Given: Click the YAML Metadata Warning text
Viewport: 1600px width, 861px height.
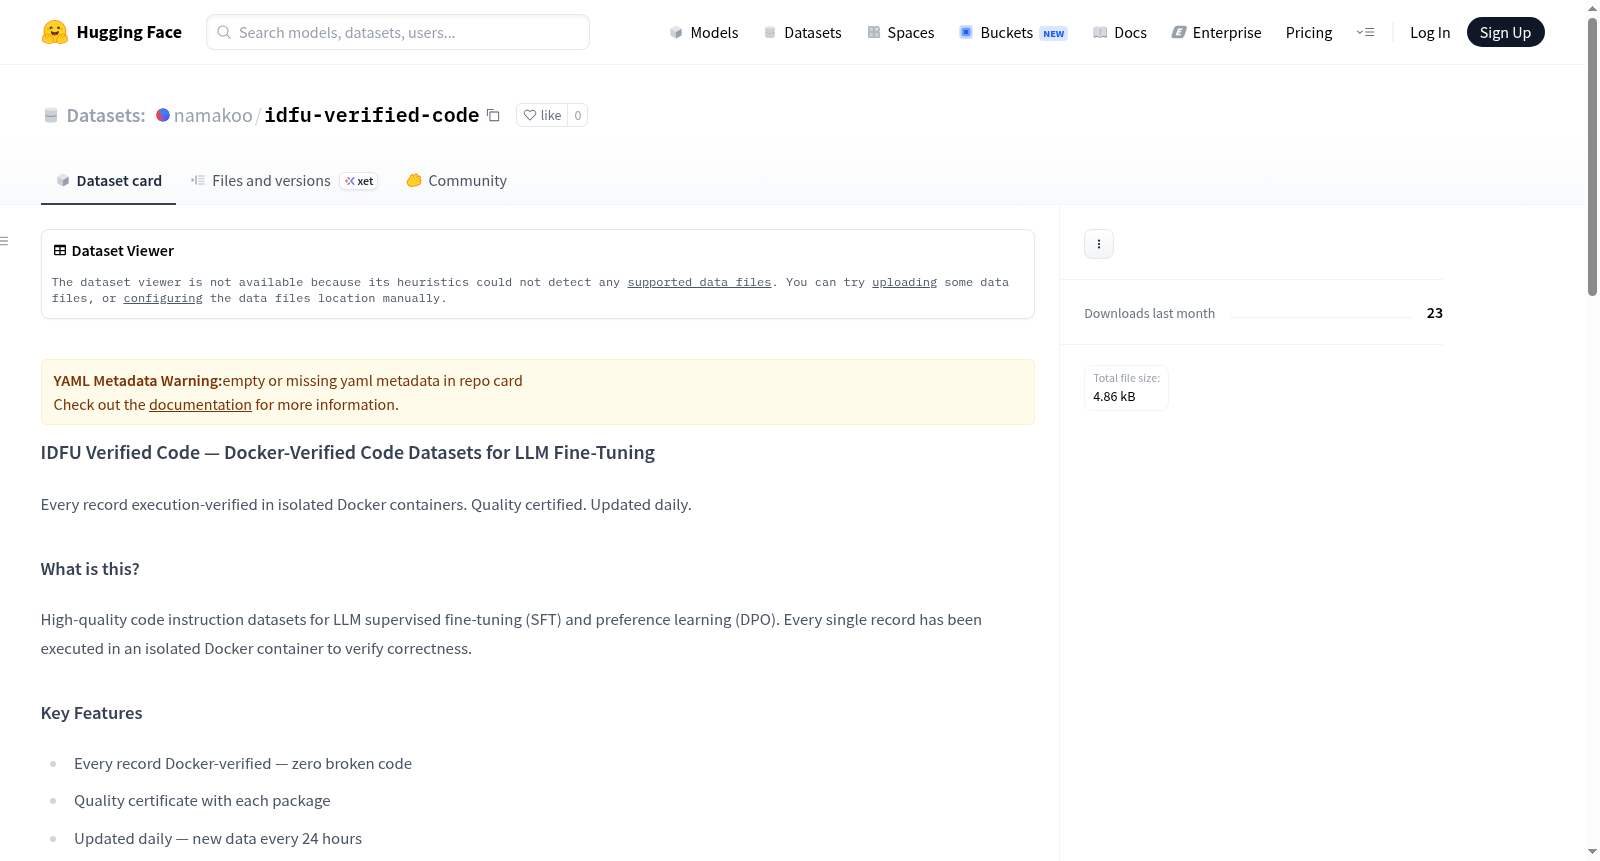Looking at the screenshot, I should pyautogui.click(x=138, y=381).
